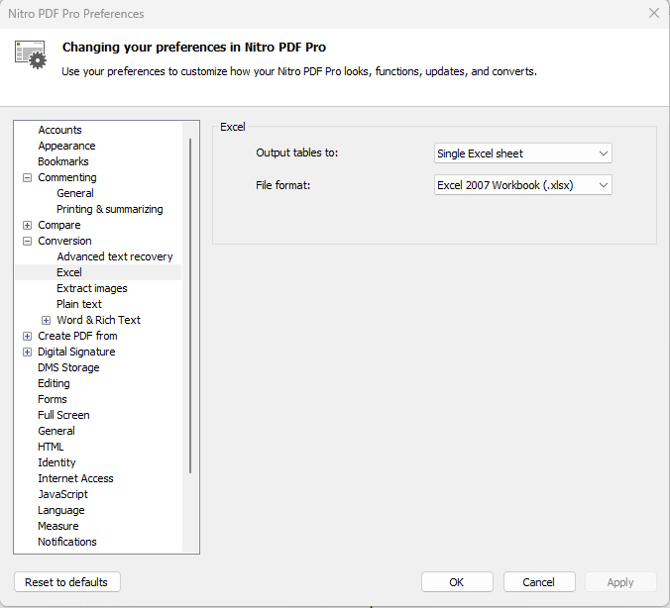Expand the Create PDF from node
The image size is (670, 608).
[27, 336]
